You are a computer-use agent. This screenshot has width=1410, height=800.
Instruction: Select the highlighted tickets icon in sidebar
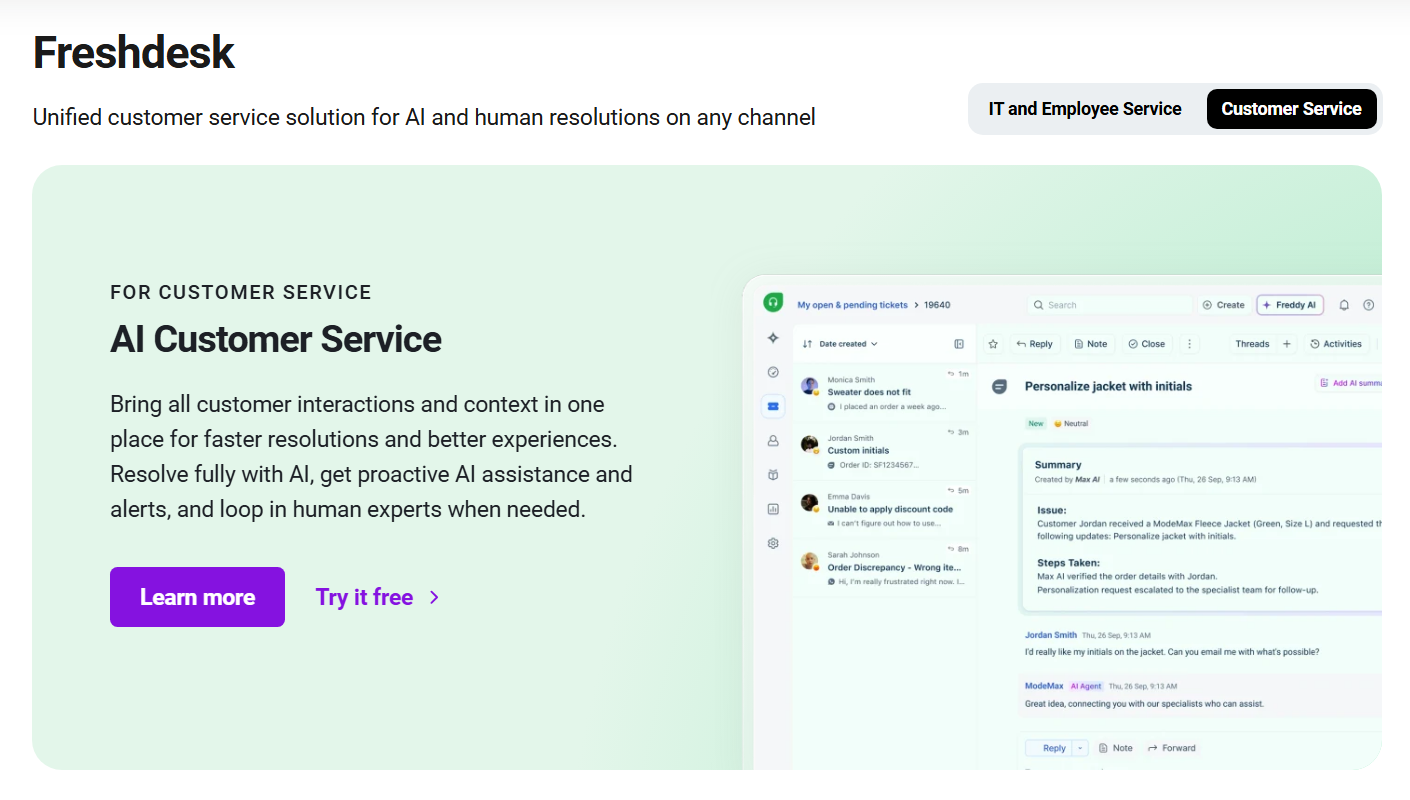(773, 406)
